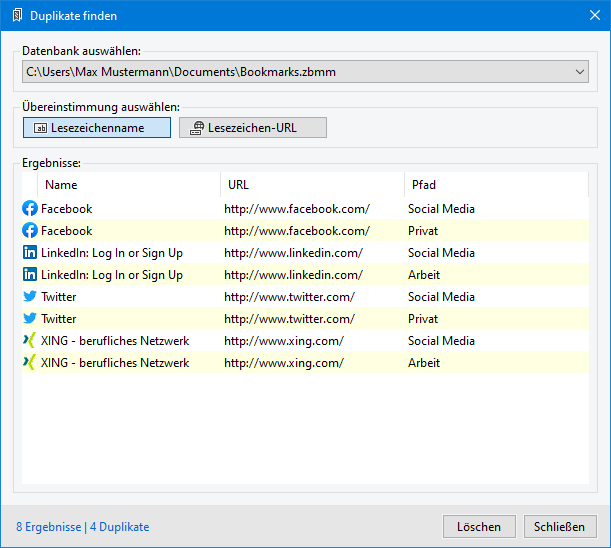Click the linkedin.com URL in the Arbeit row

(293, 275)
